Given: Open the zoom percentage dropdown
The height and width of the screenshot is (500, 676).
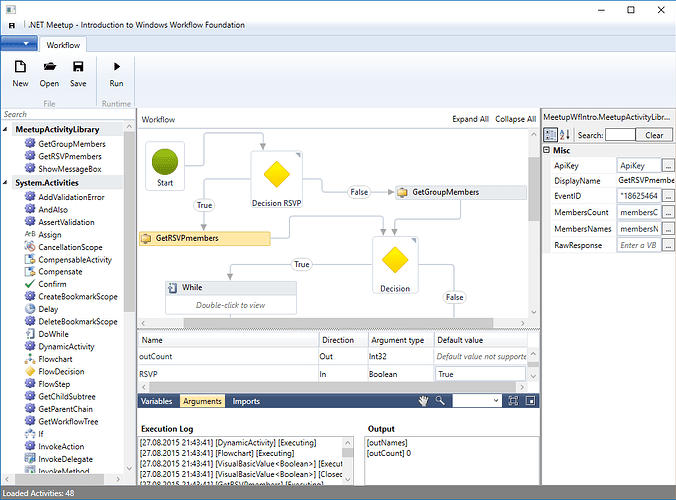Looking at the screenshot, I should click(496, 401).
